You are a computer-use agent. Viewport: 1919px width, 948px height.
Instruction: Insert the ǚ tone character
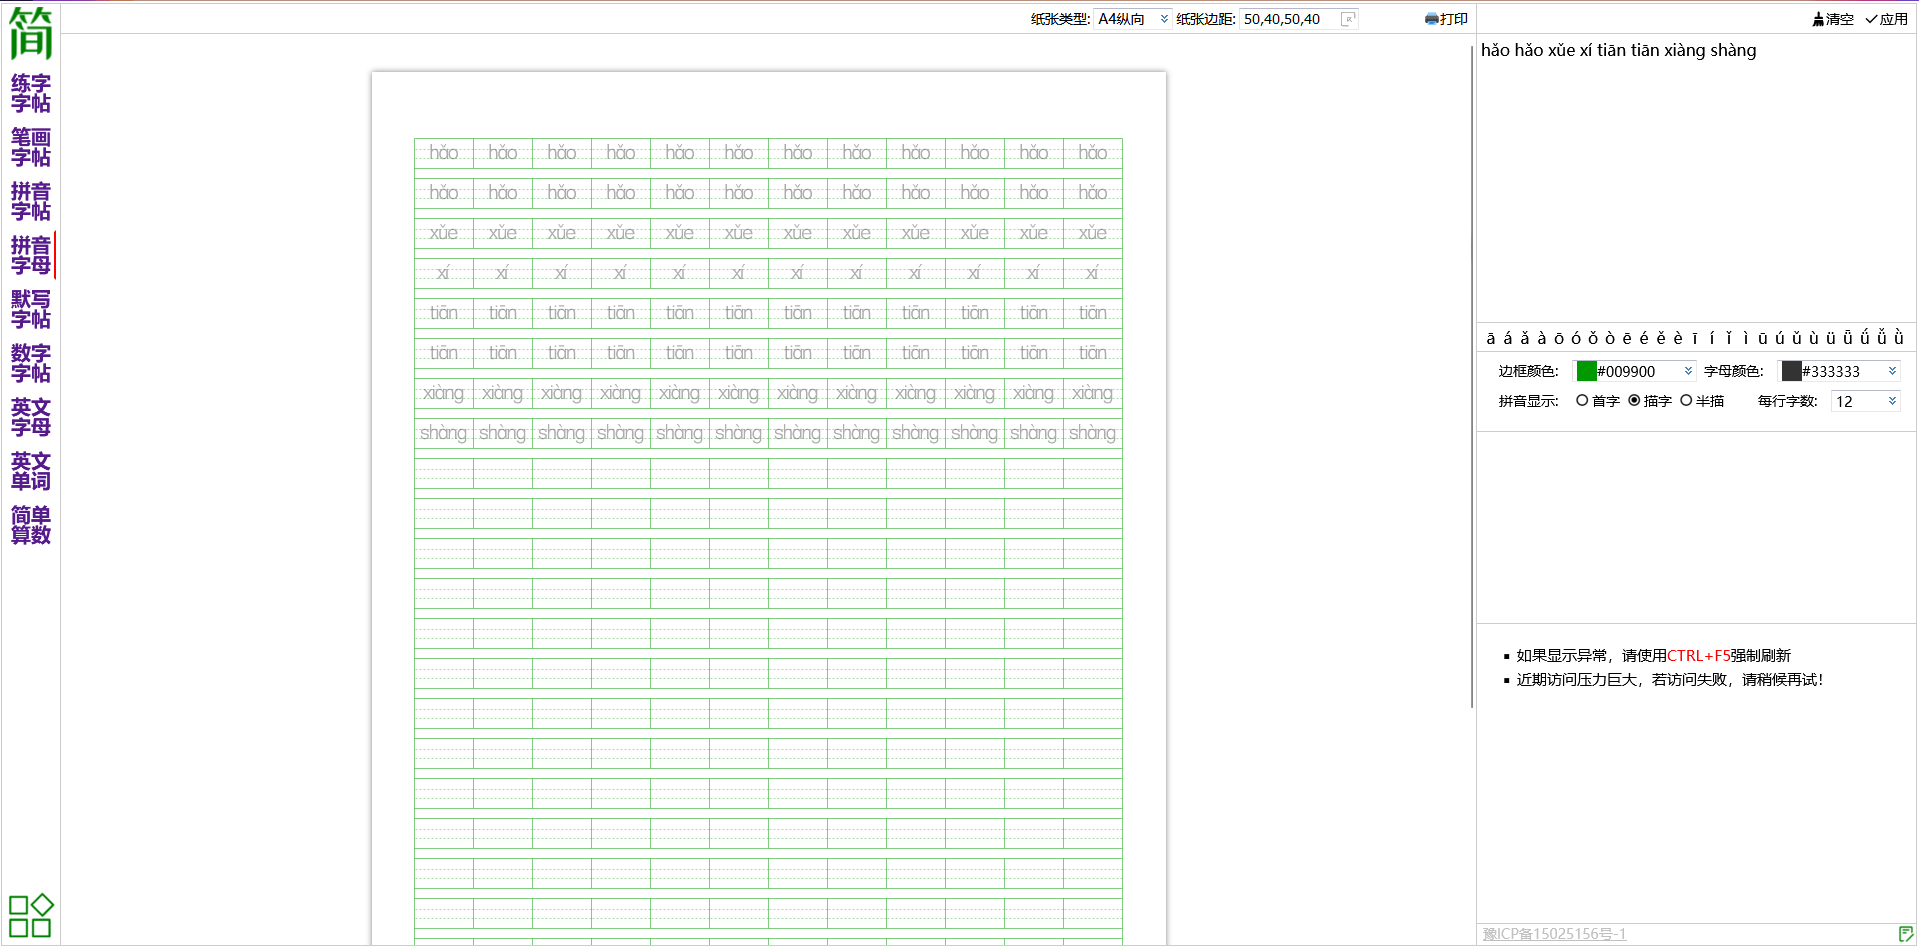[x=1881, y=338]
